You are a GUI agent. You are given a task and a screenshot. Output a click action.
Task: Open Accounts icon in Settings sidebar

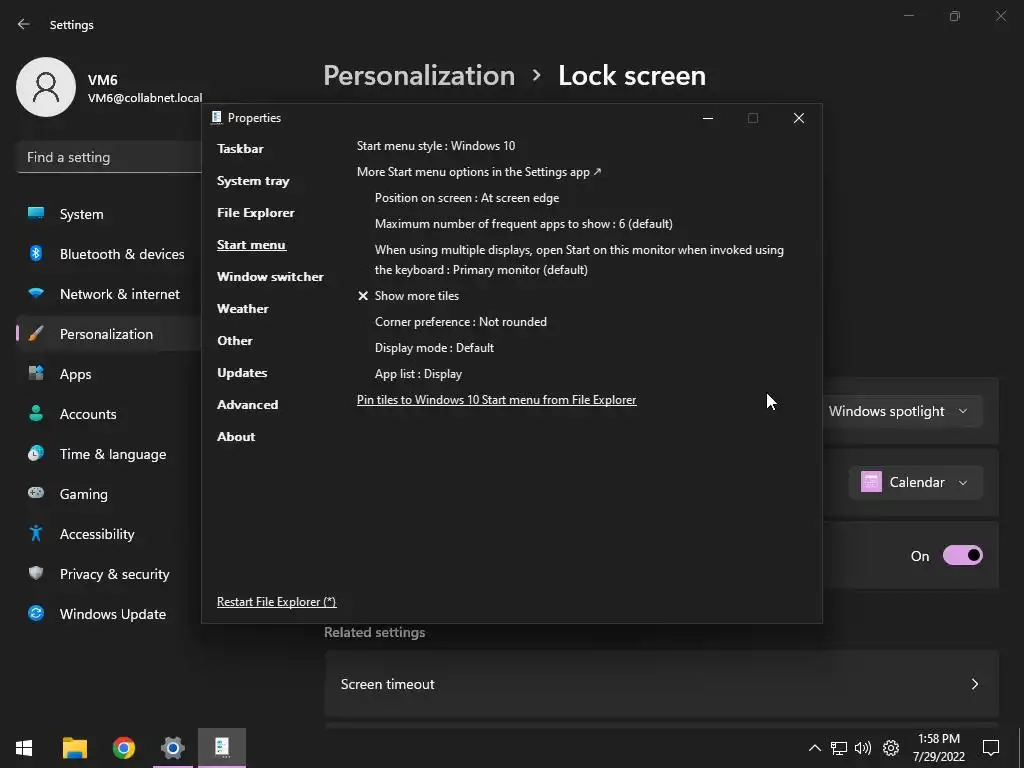36,413
